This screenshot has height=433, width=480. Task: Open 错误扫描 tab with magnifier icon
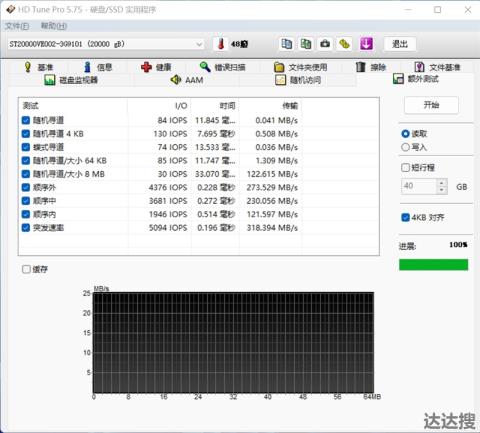click(222, 67)
